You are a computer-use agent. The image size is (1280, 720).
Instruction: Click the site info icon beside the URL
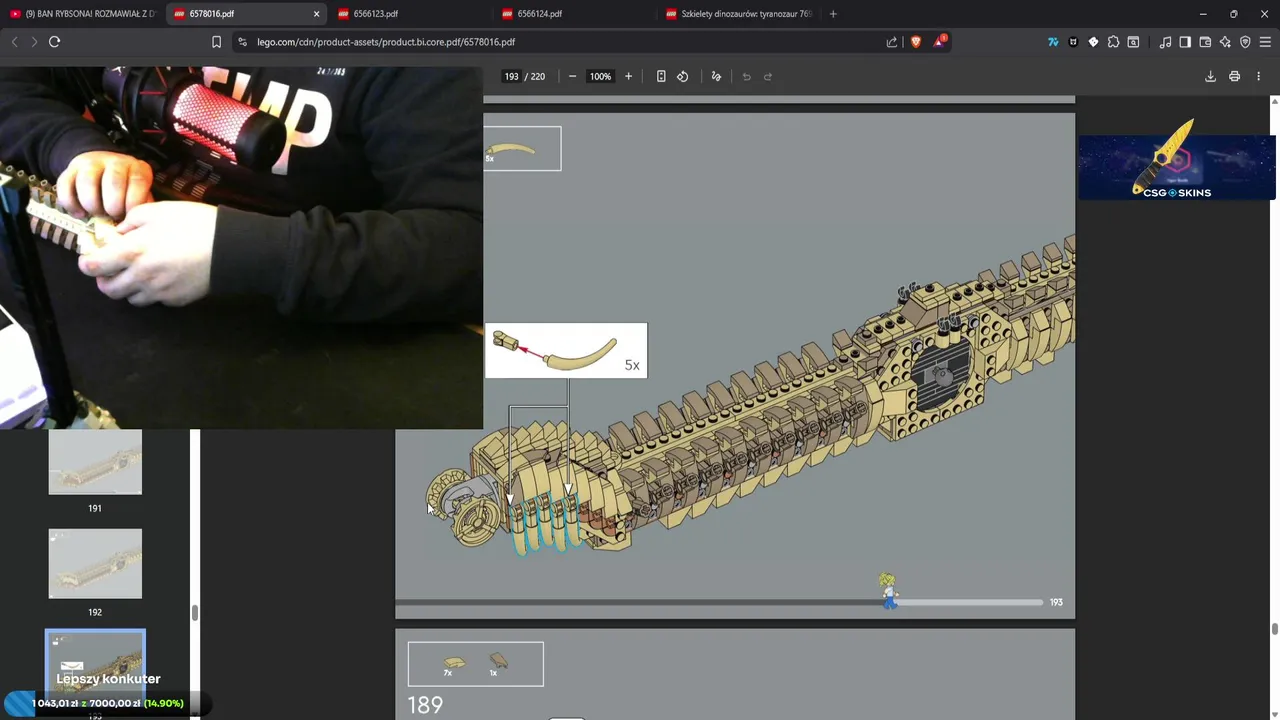click(x=242, y=42)
